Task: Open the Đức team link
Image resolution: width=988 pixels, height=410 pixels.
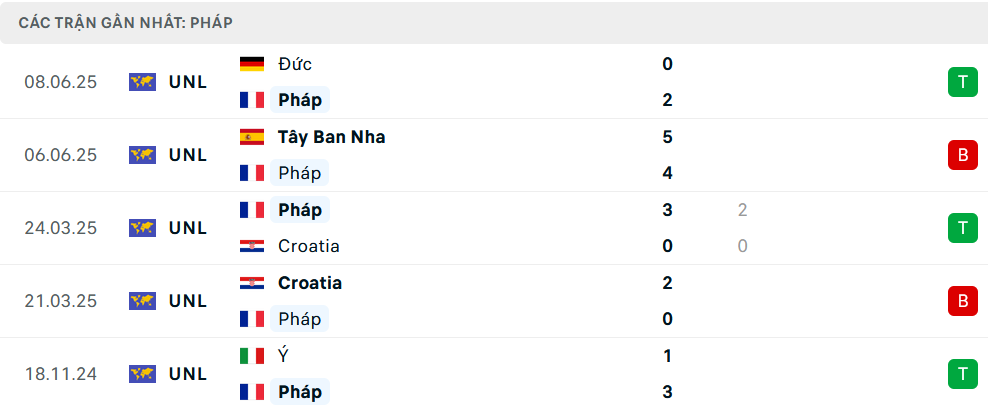Action: click(x=296, y=64)
